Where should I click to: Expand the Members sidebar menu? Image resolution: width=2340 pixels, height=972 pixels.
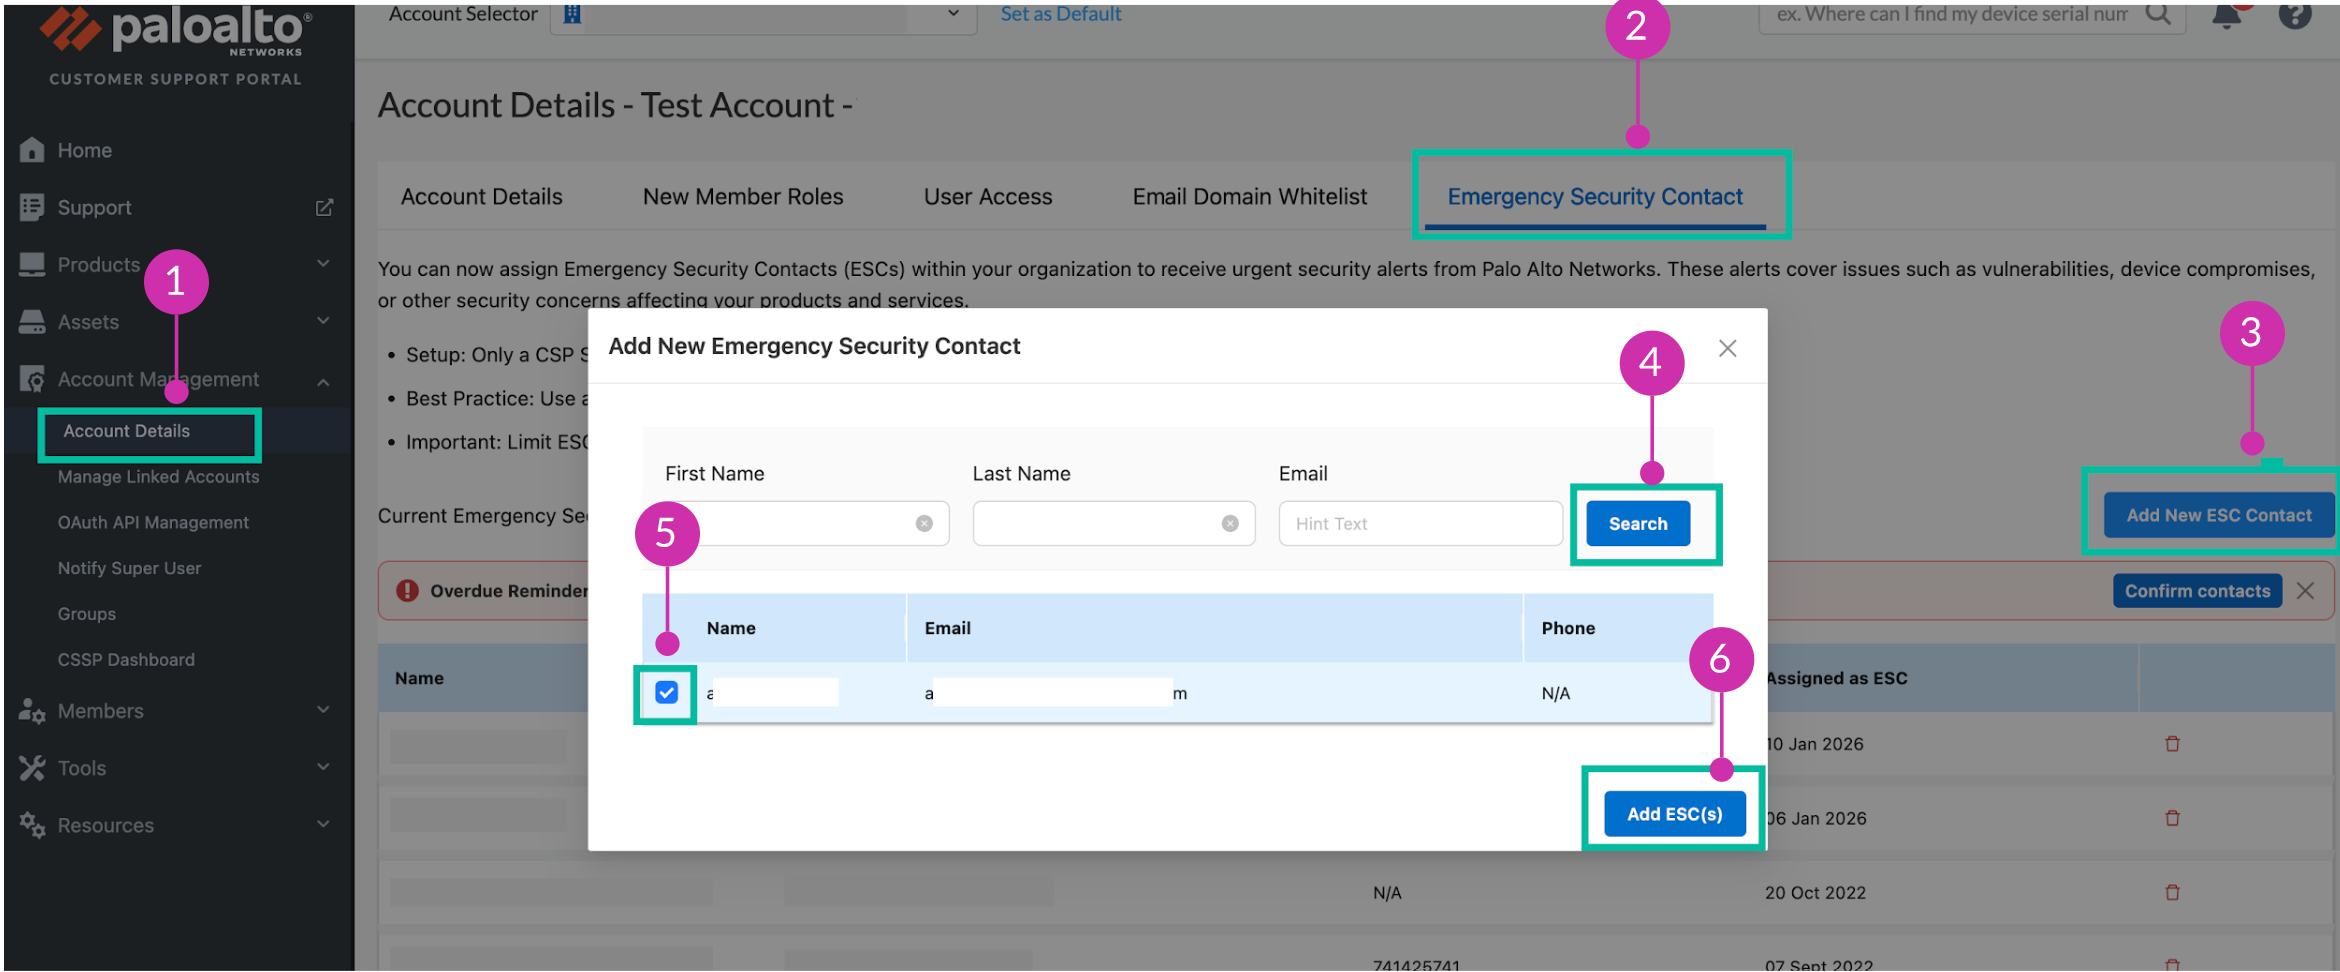click(323, 710)
